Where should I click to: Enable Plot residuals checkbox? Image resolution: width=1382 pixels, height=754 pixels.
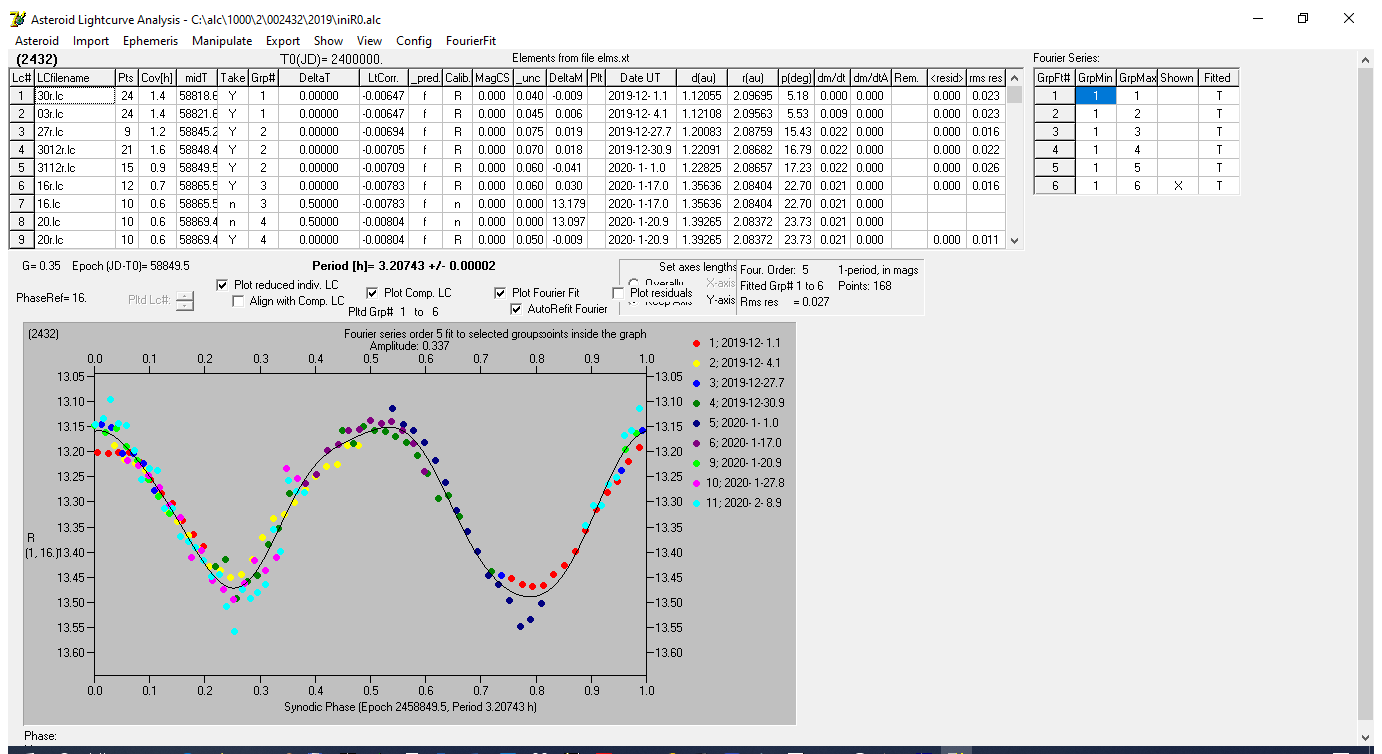coord(617,293)
